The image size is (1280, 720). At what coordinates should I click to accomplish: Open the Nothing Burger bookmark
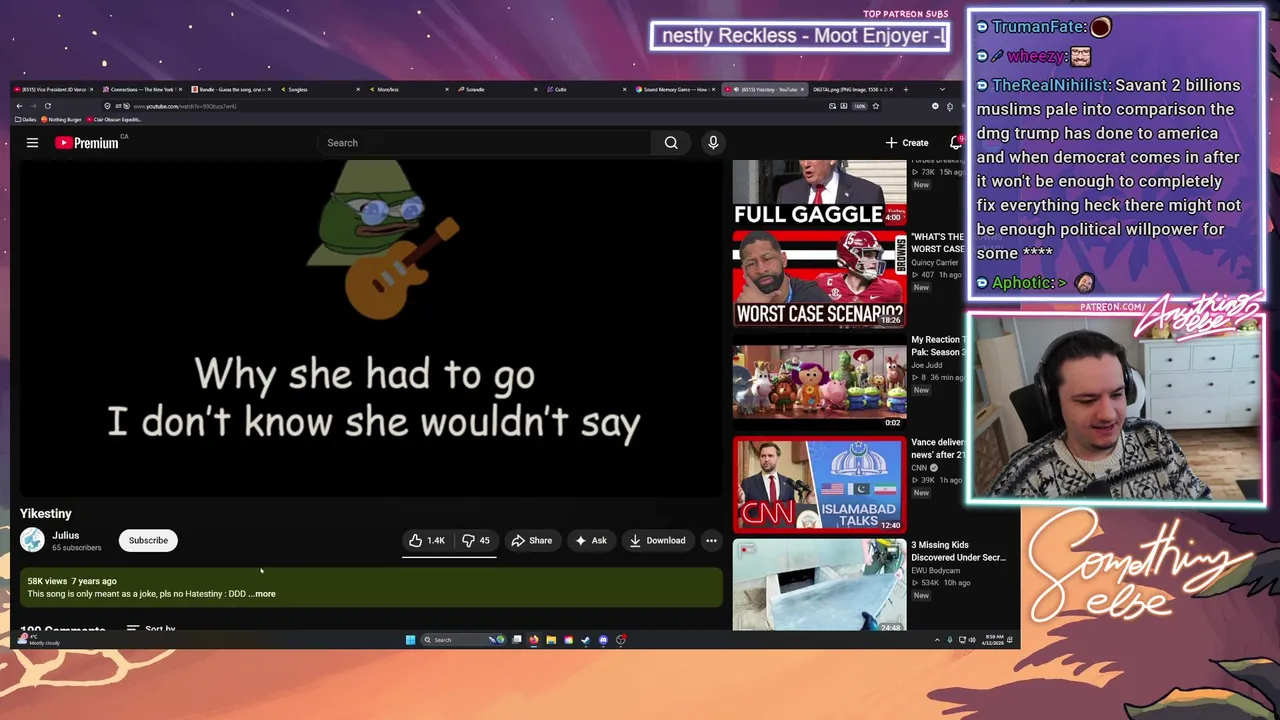pos(61,120)
